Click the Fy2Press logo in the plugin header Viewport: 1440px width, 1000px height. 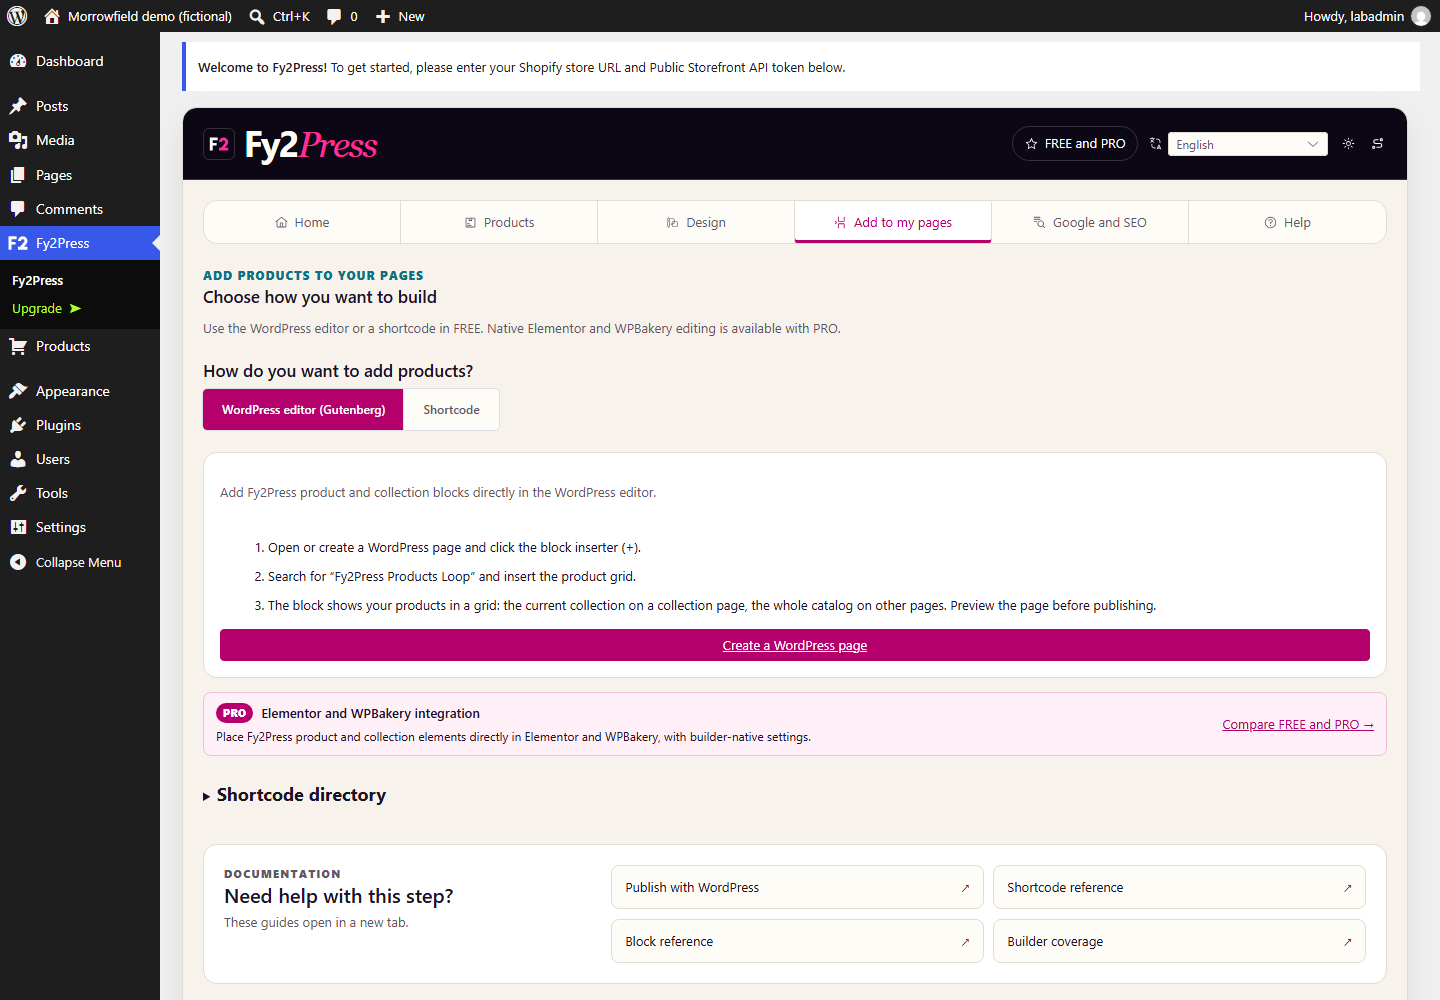291,145
